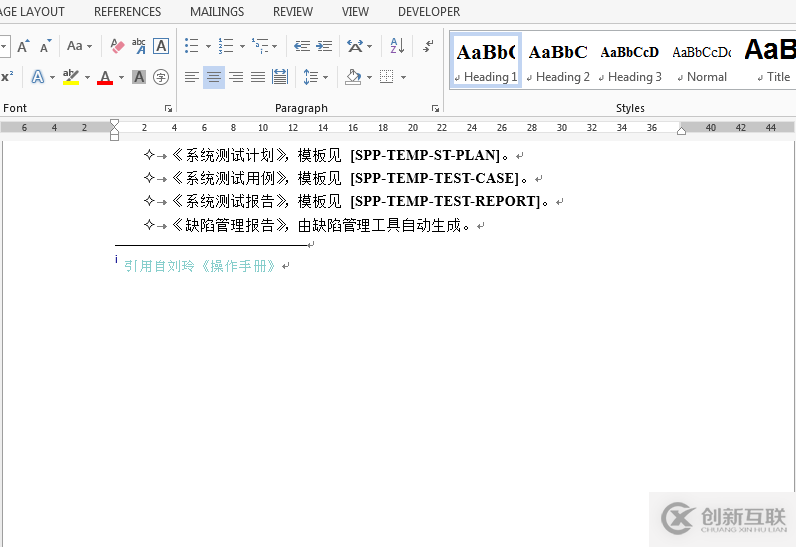Click the Shrink Font icon
796x547 pixels.
click(x=46, y=46)
